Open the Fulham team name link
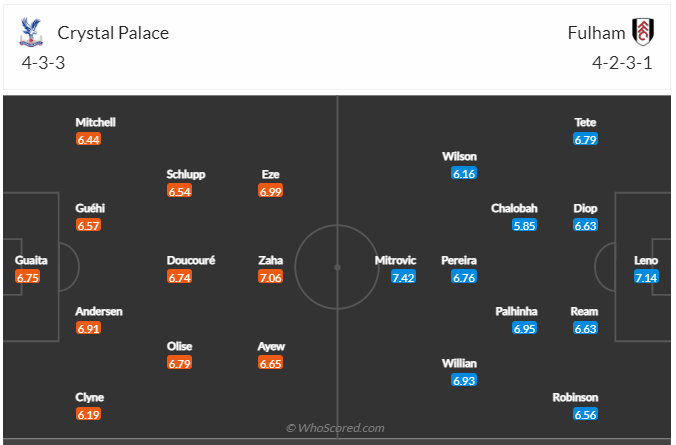The width and height of the screenshot is (676, 445). tap(594, 33)
